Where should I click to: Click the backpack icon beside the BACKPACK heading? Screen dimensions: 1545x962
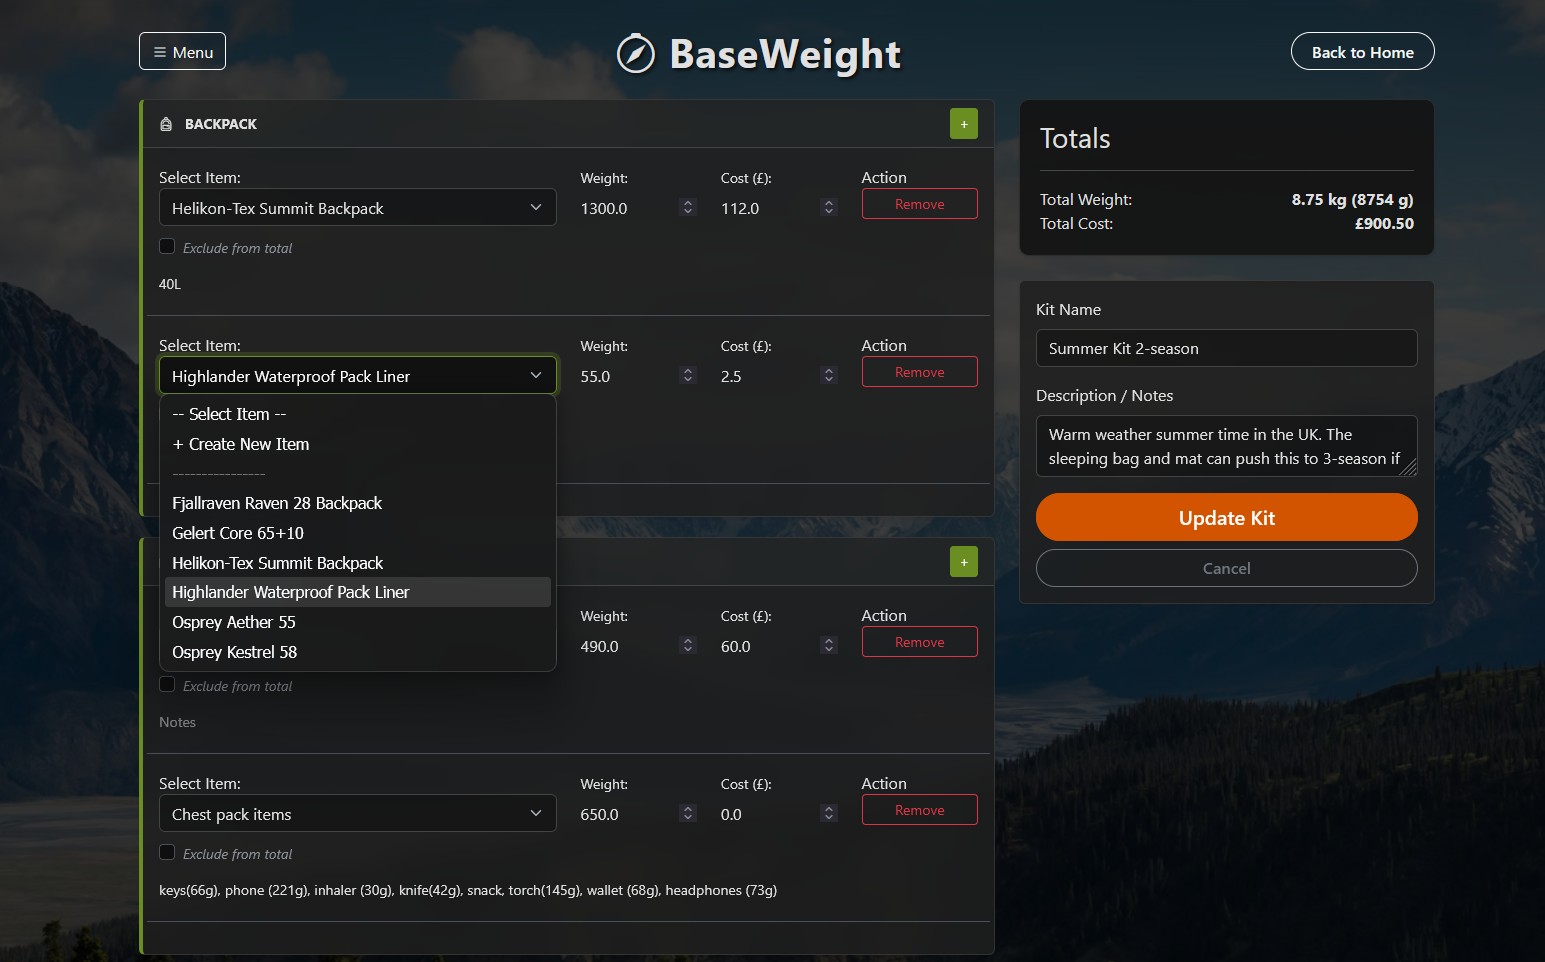166,124
